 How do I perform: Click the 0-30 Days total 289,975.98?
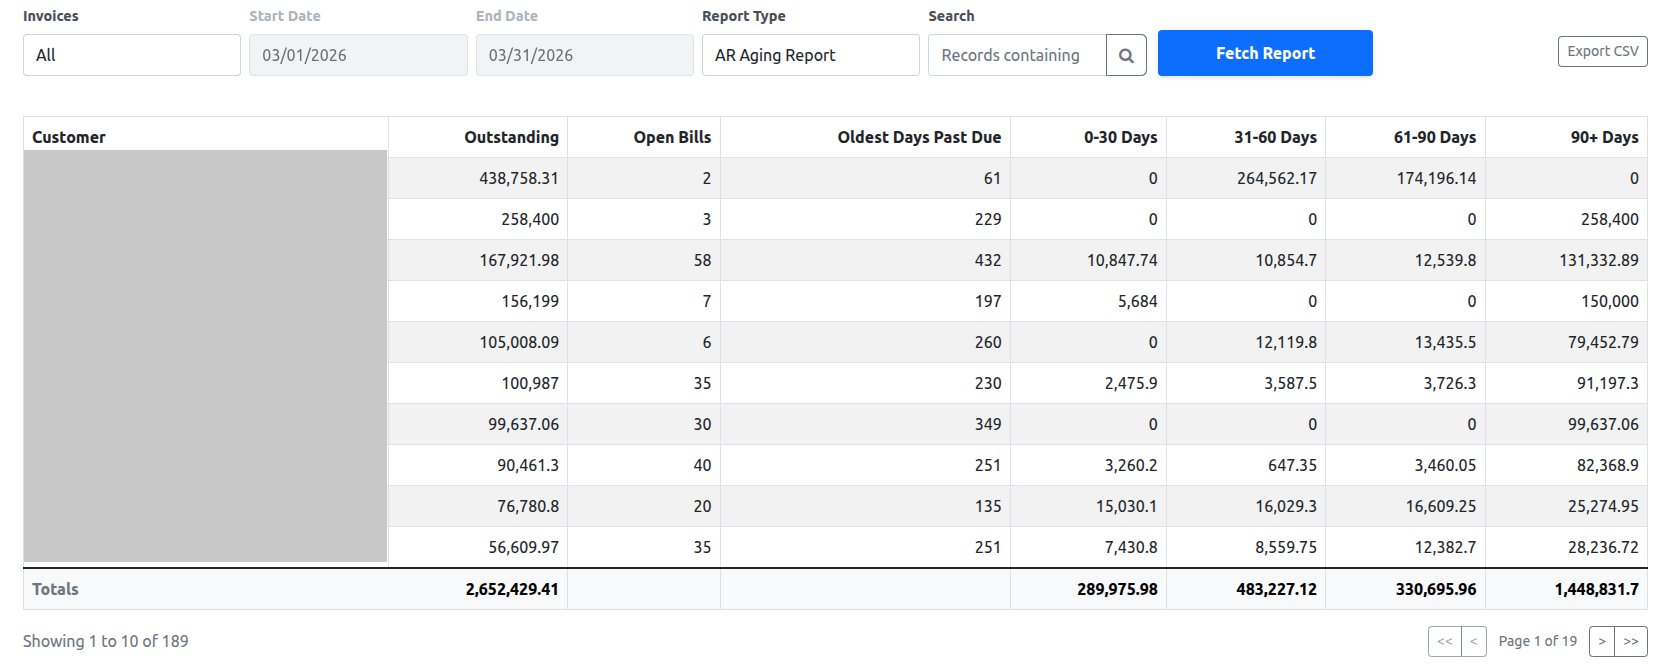(1117, 589)
